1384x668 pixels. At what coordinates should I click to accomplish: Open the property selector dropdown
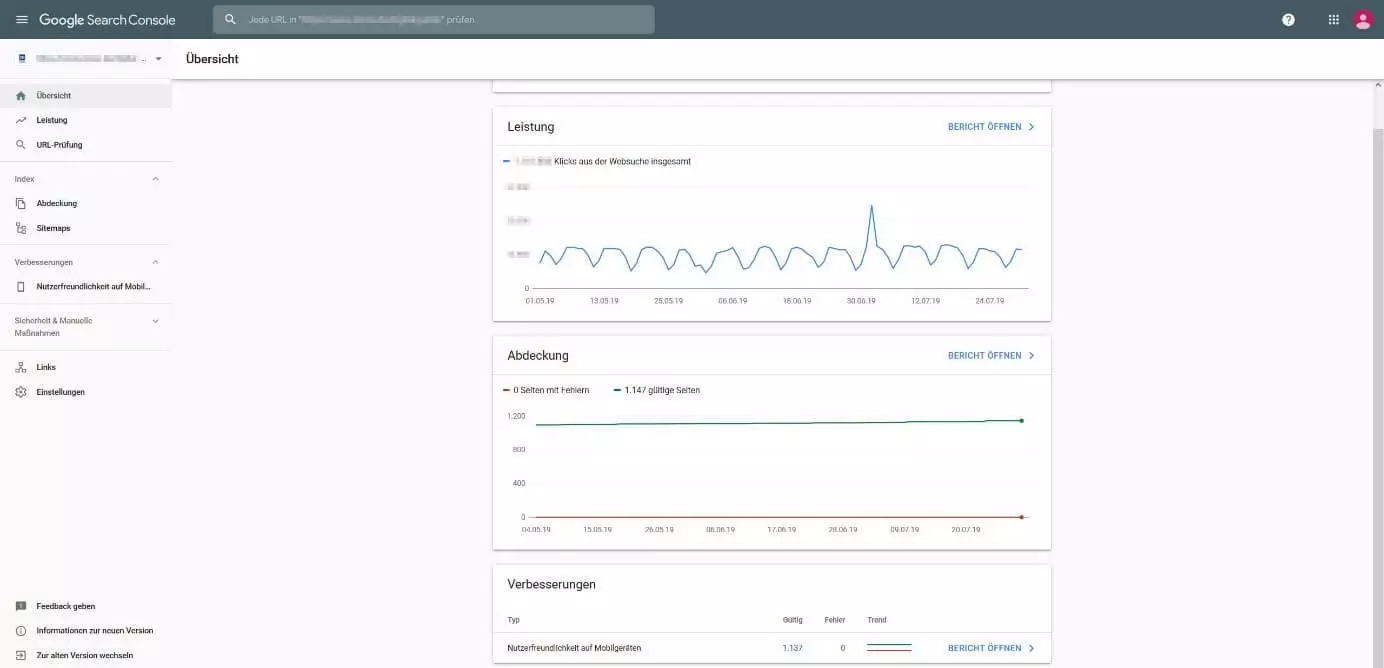click(158, 59)
